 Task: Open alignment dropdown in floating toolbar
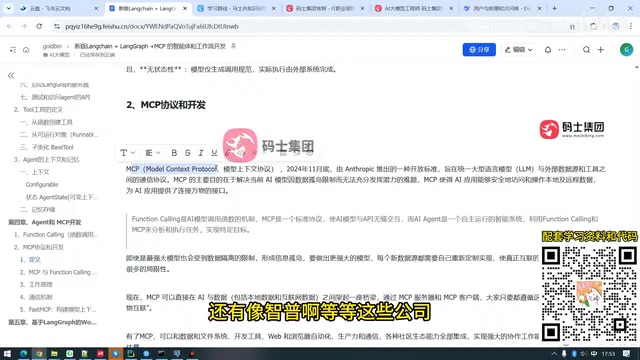(153, 153)
